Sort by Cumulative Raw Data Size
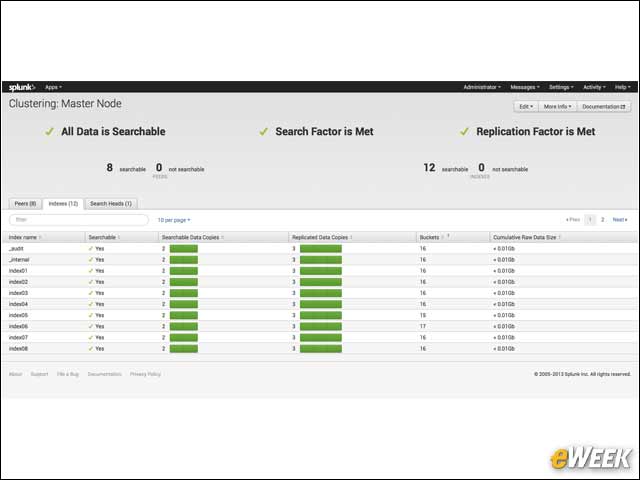The image size is (640, 480). click(x=525, y=237)
